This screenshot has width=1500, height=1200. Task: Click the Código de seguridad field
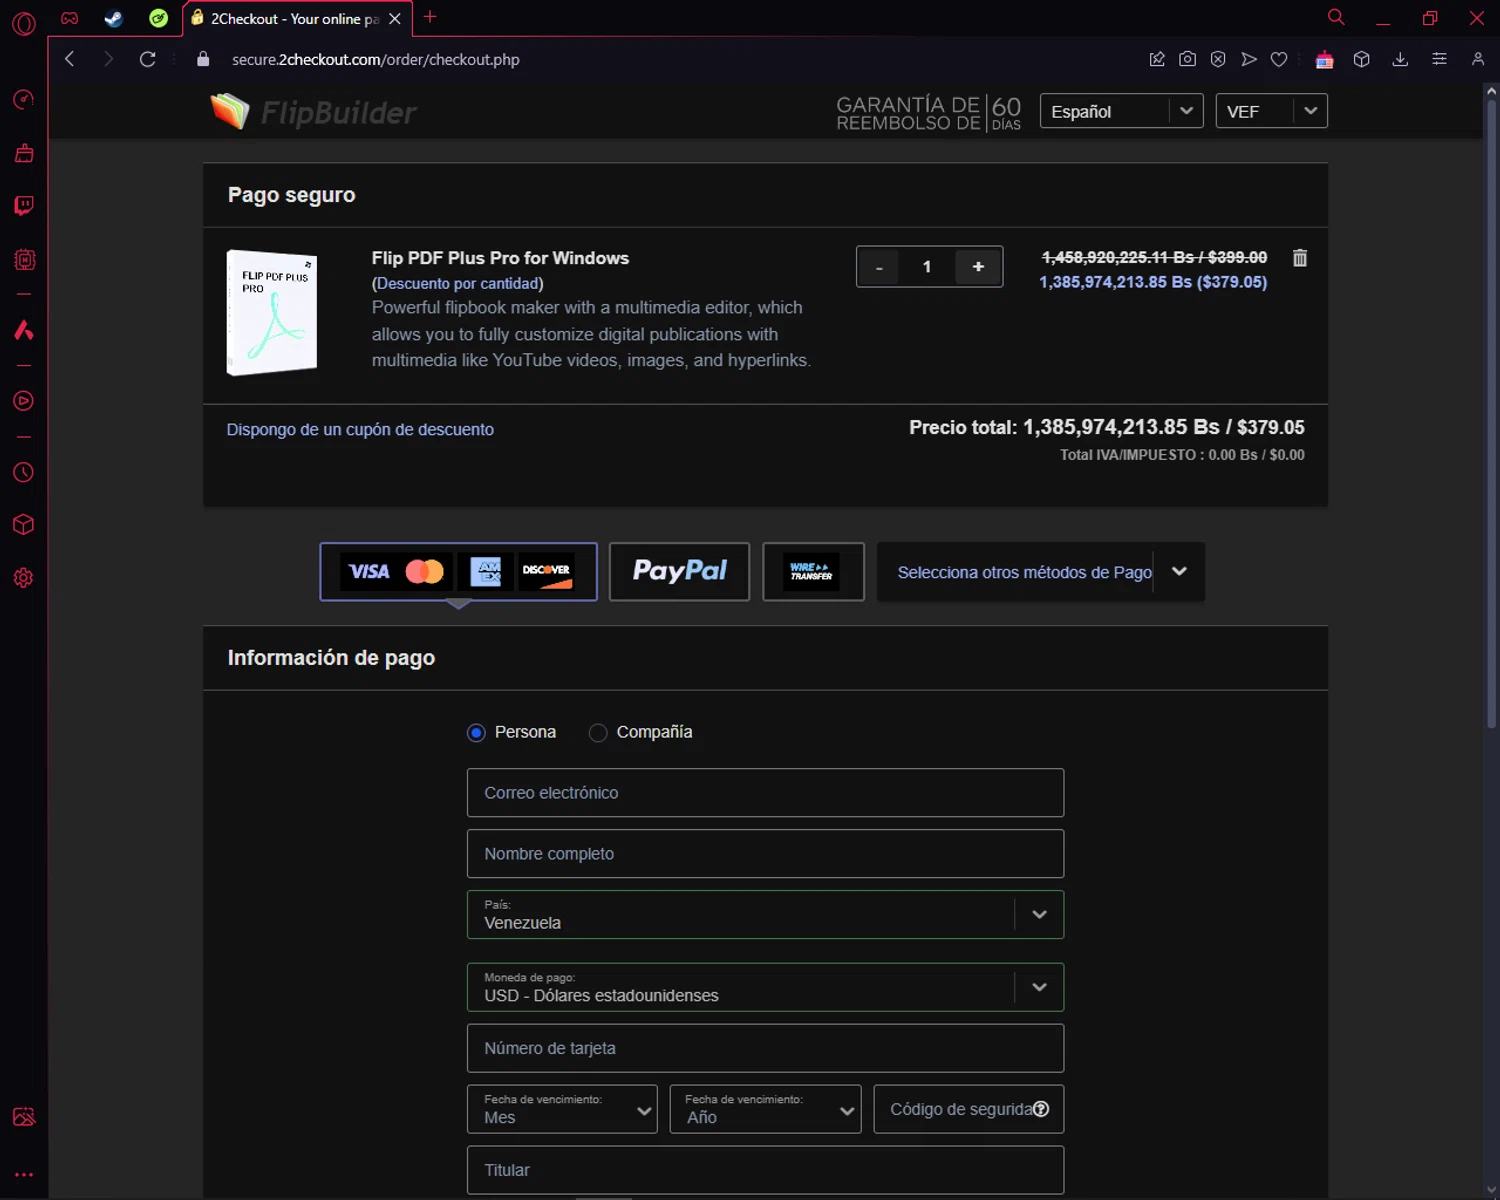click(x=968, y=1109)
